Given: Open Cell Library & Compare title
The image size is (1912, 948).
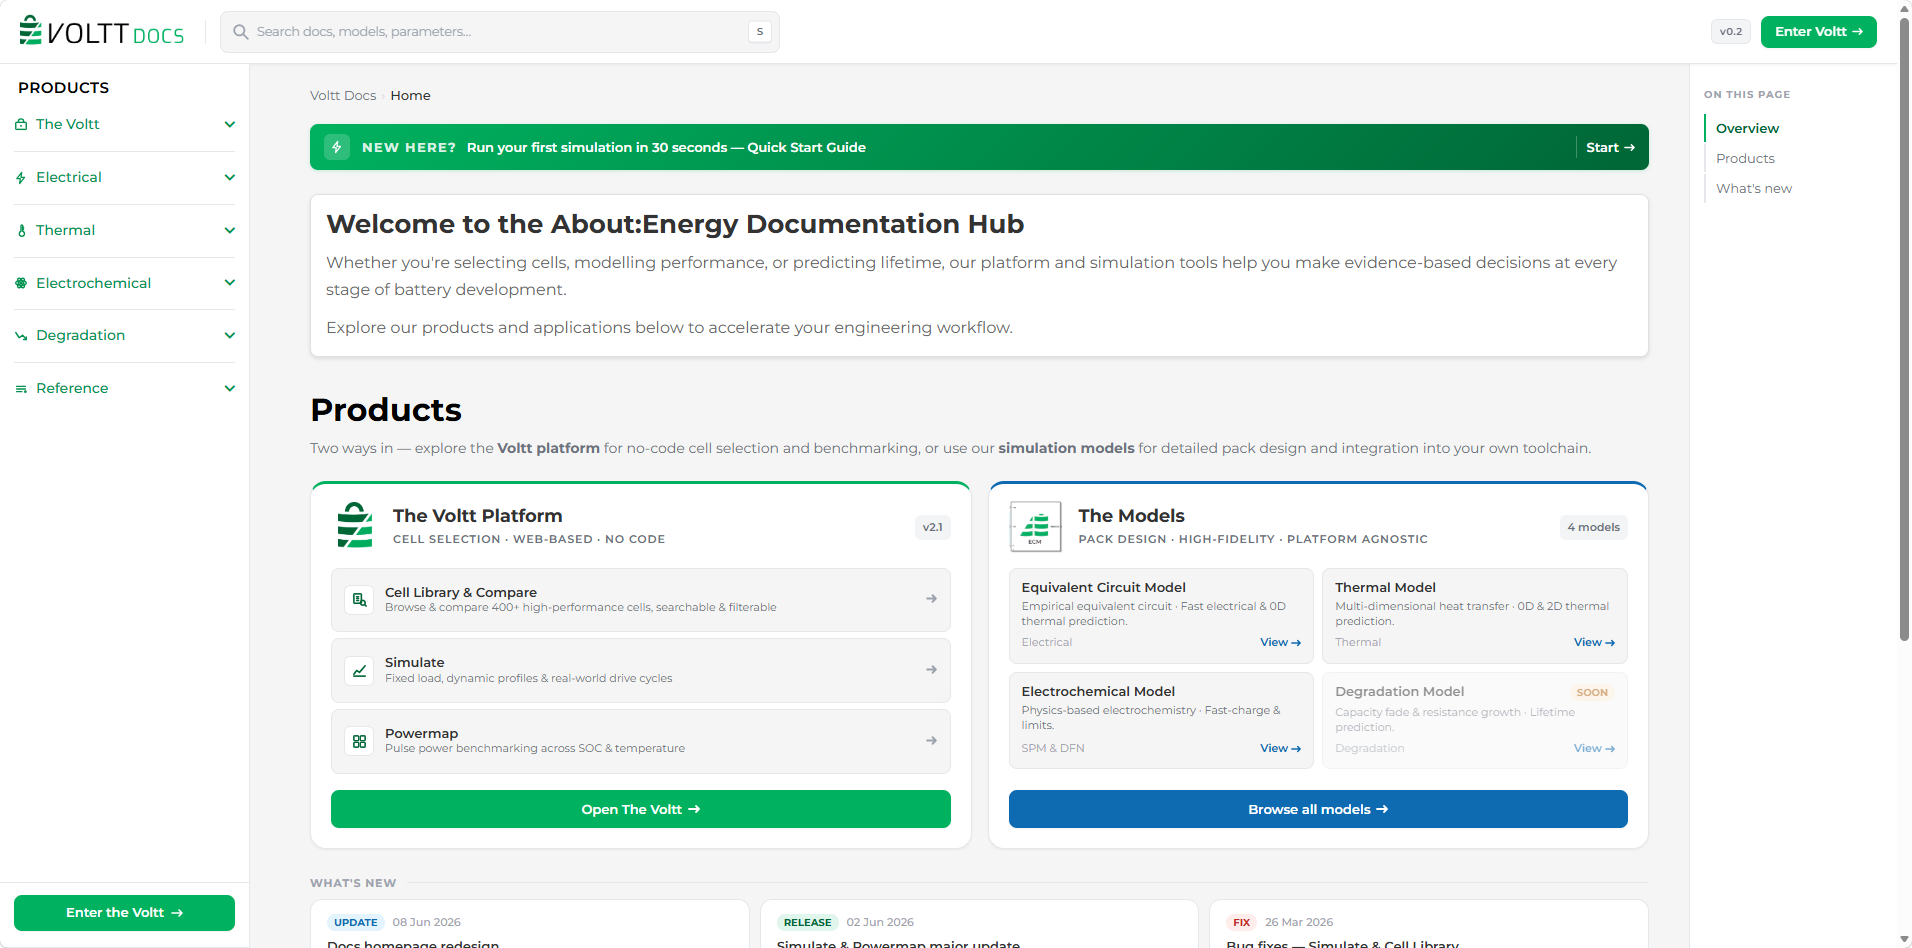Looking at the screenshot, I should (x=461, y=593).
